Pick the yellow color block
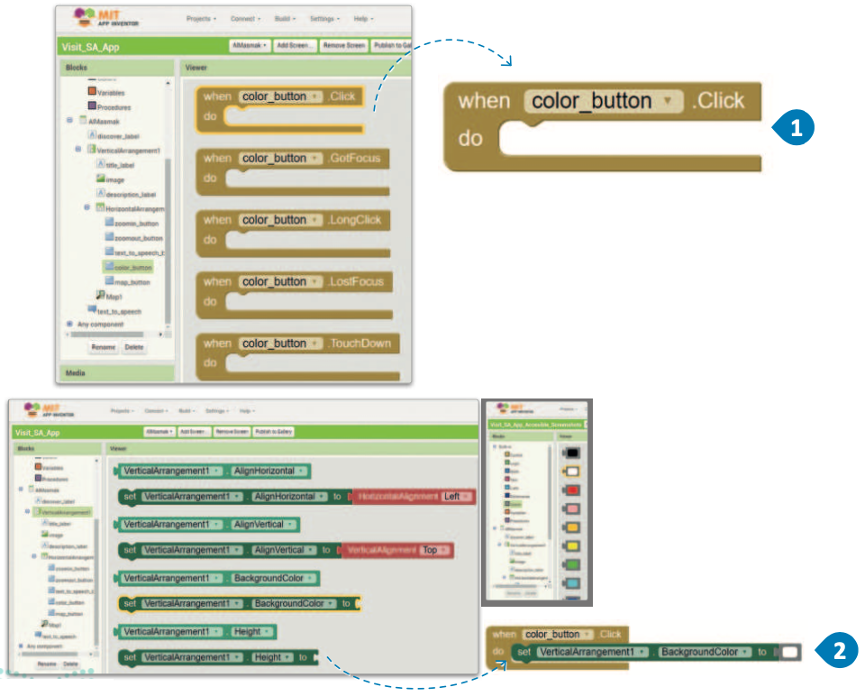Screen dimensions: 866x697 coord(570,547)
